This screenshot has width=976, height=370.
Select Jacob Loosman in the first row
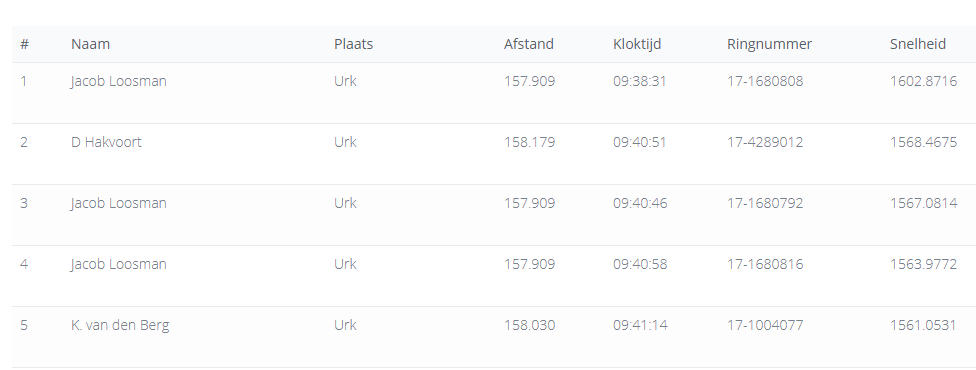tap(118, 81)
